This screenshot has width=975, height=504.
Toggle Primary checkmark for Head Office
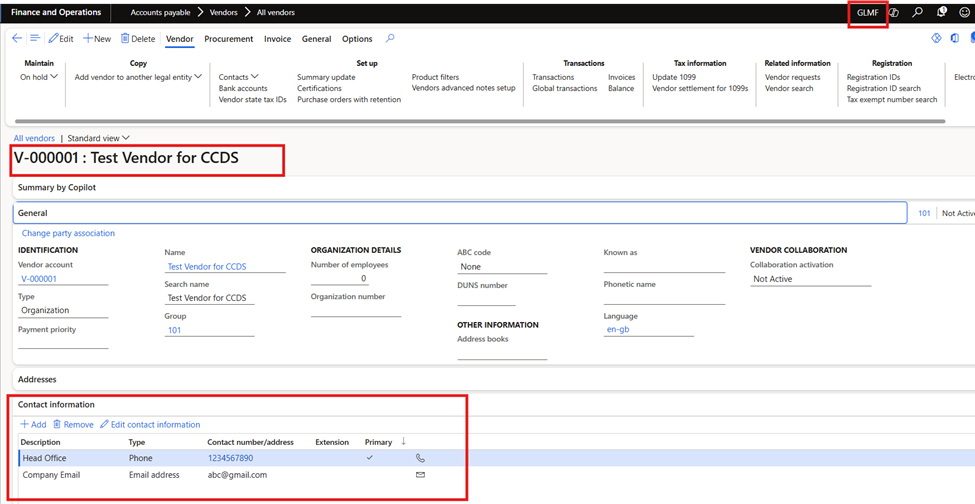pos(371,458)
